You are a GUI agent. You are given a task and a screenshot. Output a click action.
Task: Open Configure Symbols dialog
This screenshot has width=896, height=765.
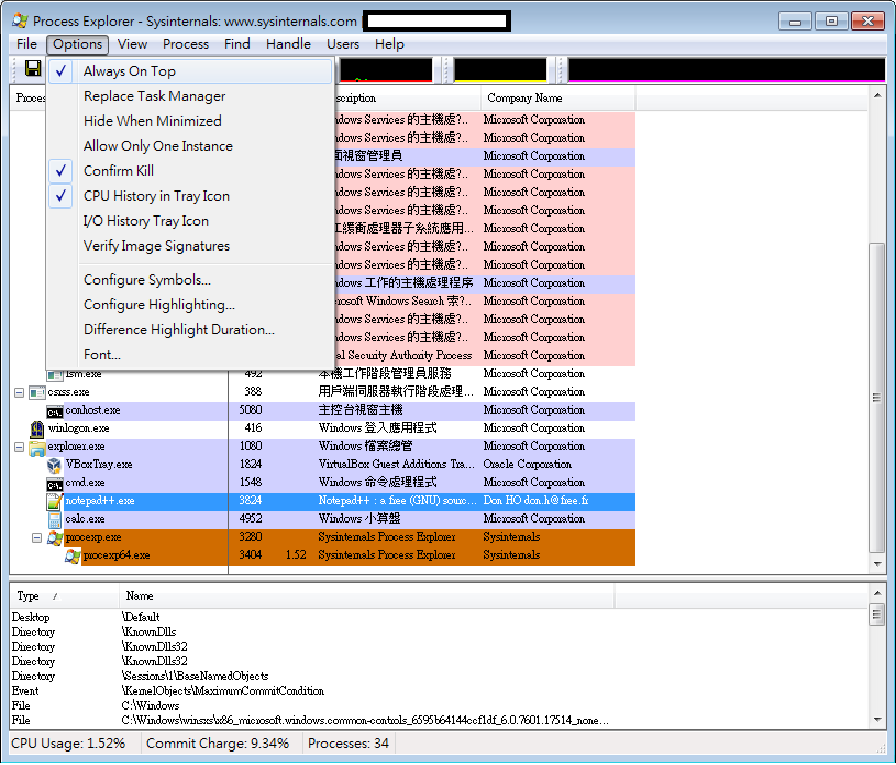click(x=190, y=280)
